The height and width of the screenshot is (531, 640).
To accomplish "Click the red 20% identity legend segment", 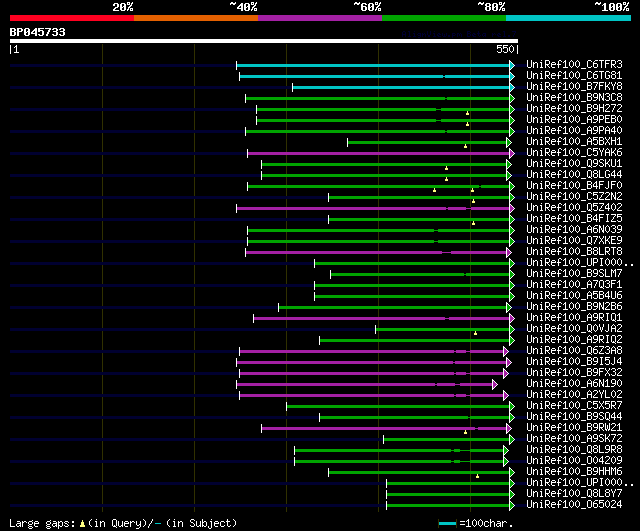I will (x=72, y=18).
